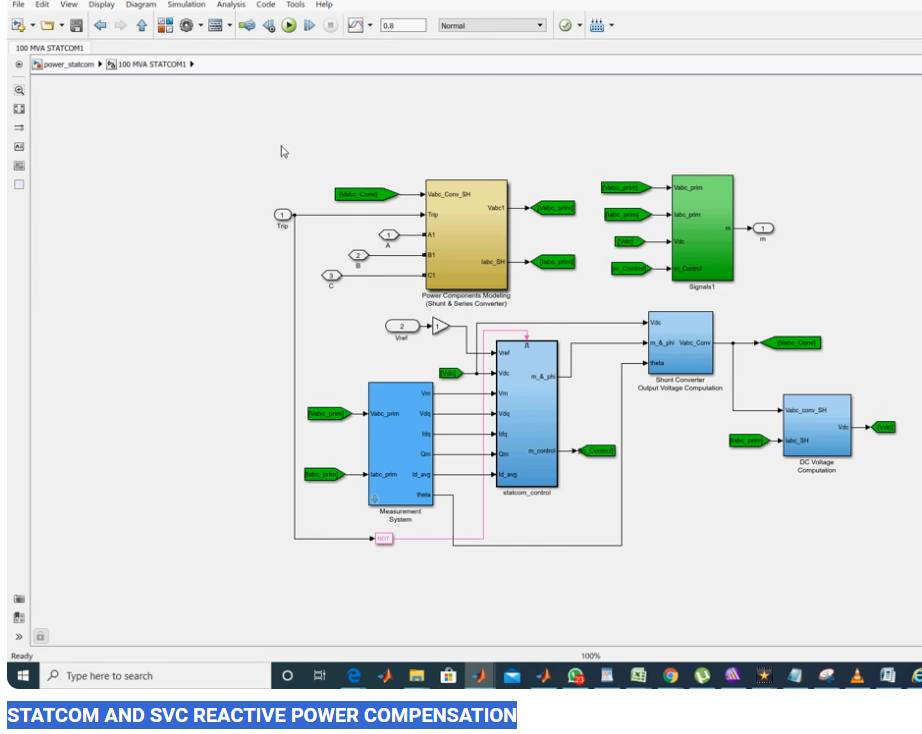Click the taskbar search box
Viewport: 922px width, 734px height.
point(155,676)
